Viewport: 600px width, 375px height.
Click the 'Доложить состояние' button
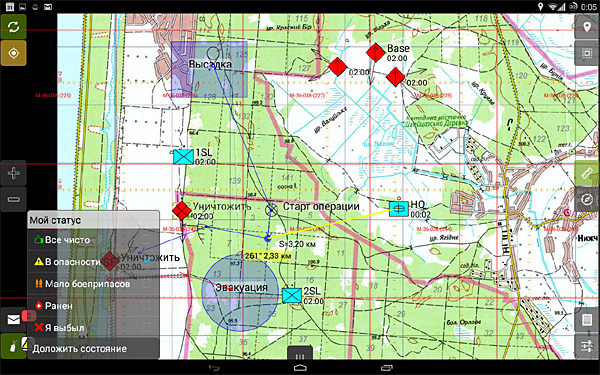(93, 349)
